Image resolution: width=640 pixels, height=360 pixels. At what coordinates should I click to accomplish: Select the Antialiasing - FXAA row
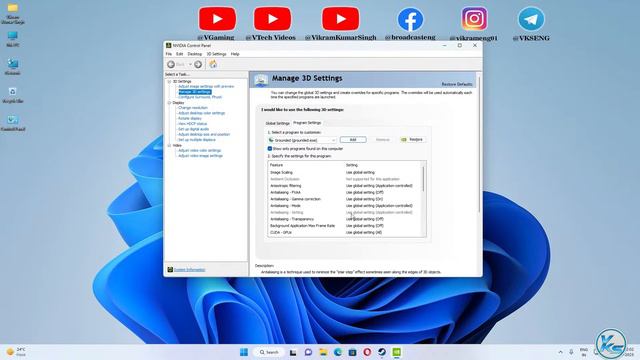pos(345,192)
